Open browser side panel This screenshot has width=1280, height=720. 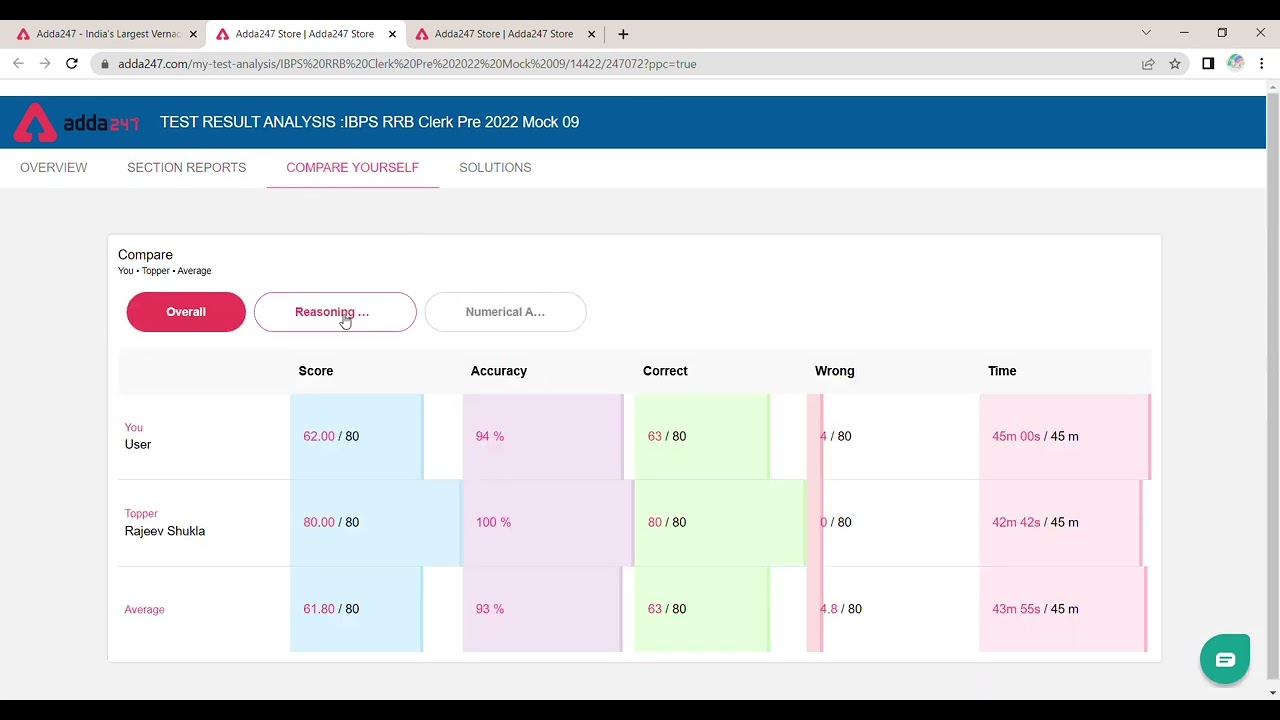pyautogui.click(x=1208, y=64)
